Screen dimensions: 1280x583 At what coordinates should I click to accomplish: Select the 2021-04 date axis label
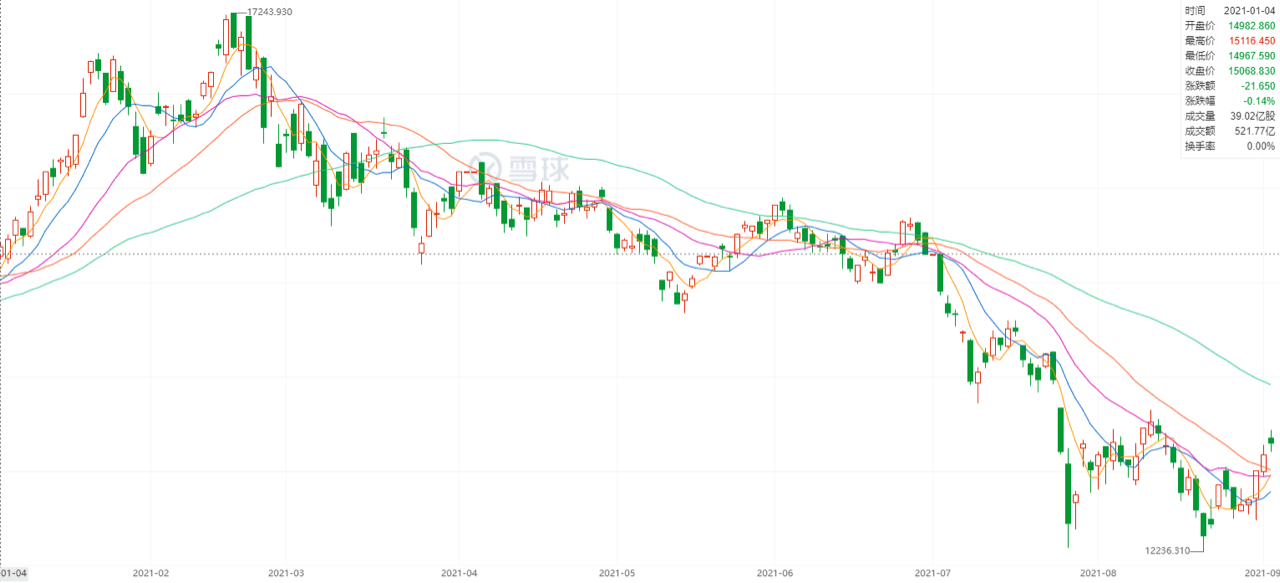458,573
